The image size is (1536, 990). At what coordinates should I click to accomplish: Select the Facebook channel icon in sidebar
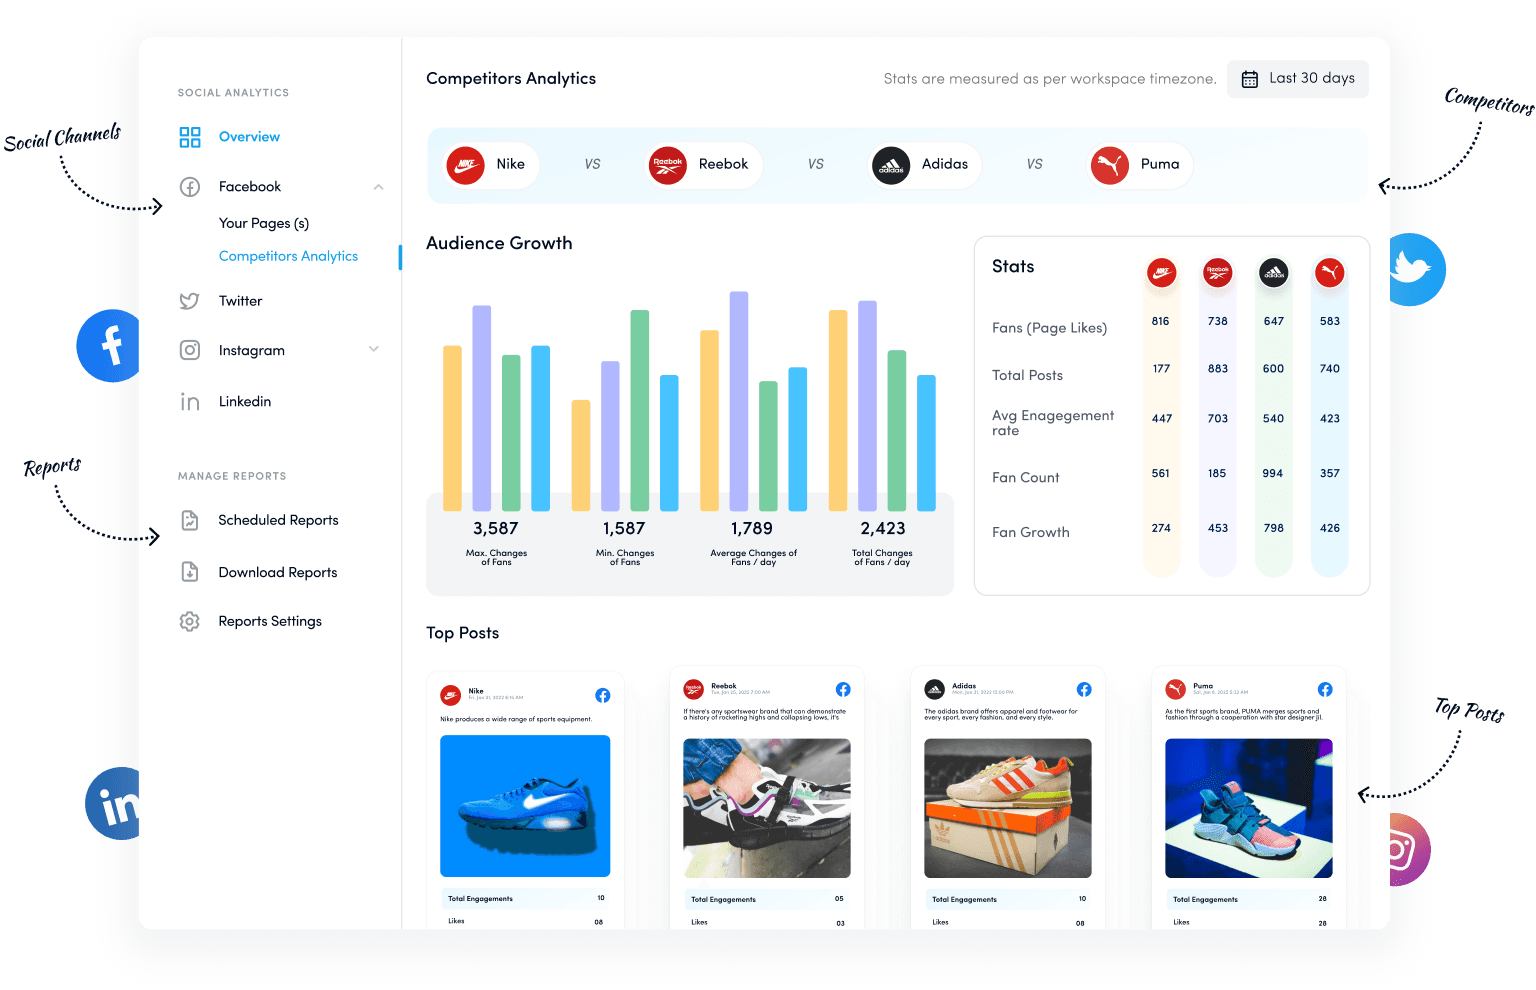coord(190,186)
